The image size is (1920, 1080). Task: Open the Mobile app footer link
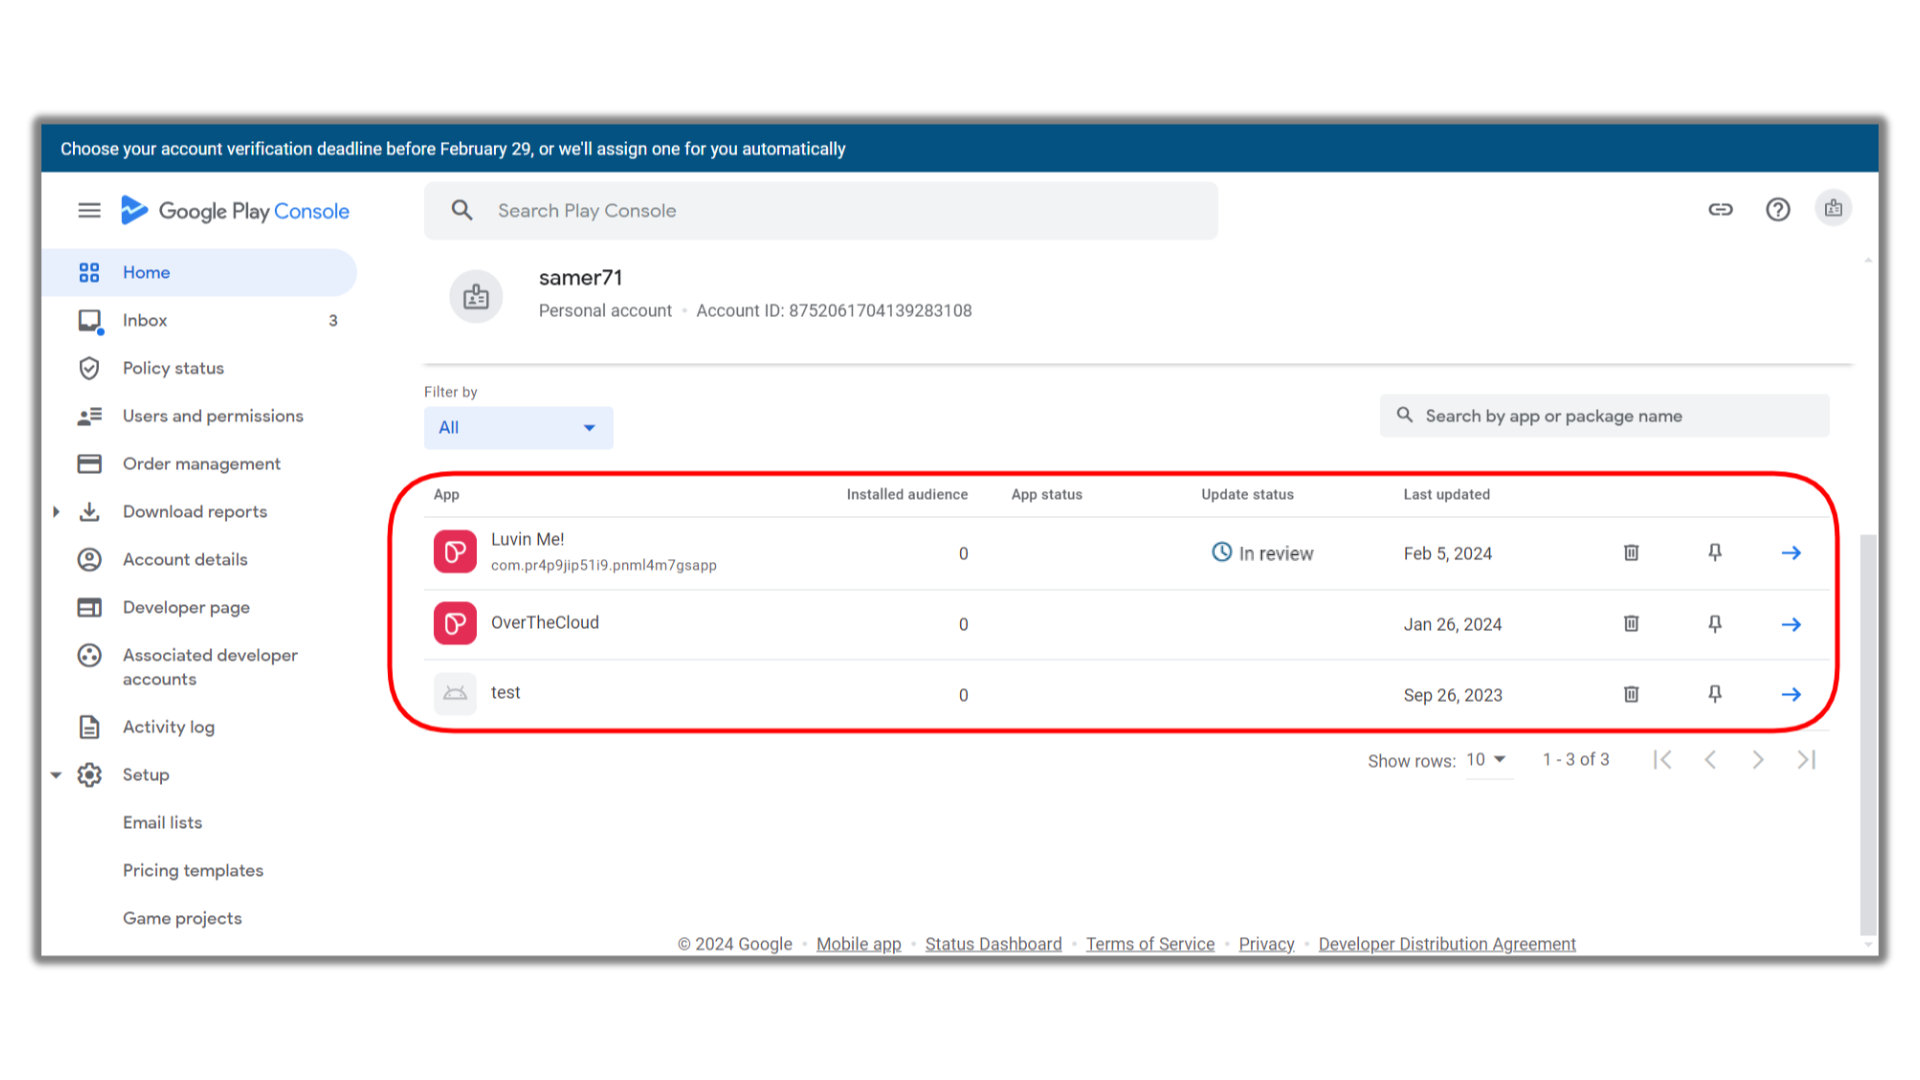tap(858, 944)
